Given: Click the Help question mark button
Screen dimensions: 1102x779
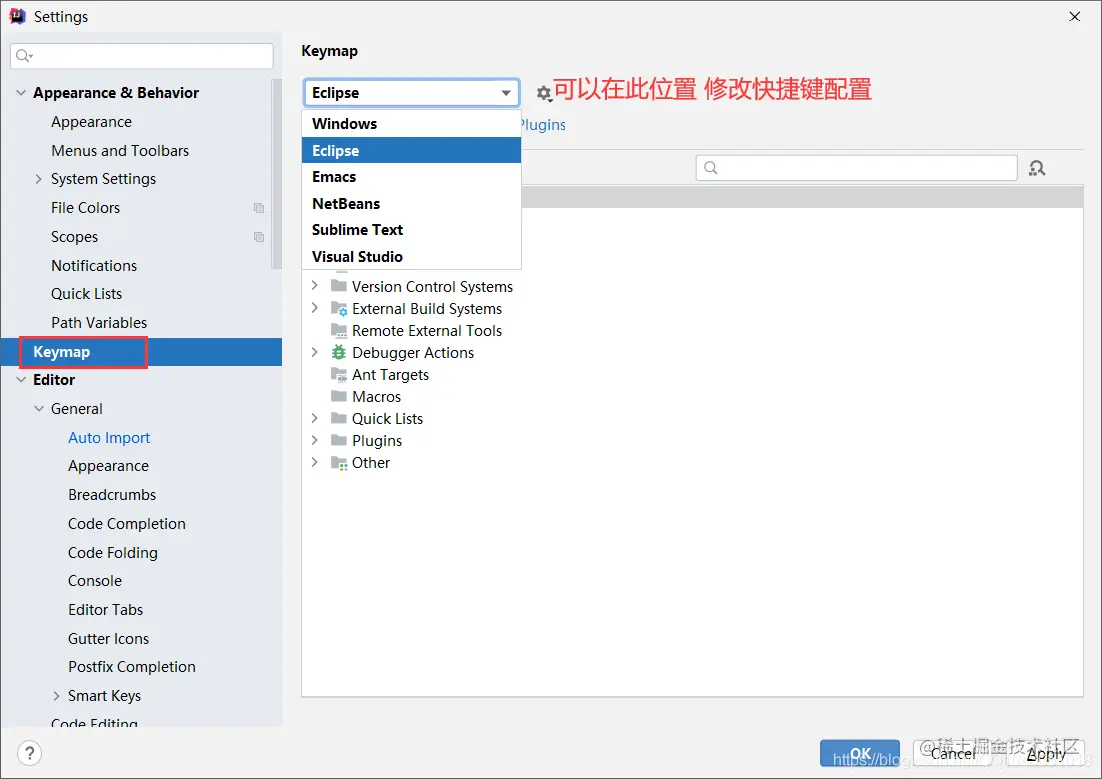Looking at the screenshot, I should coord(30,754).
